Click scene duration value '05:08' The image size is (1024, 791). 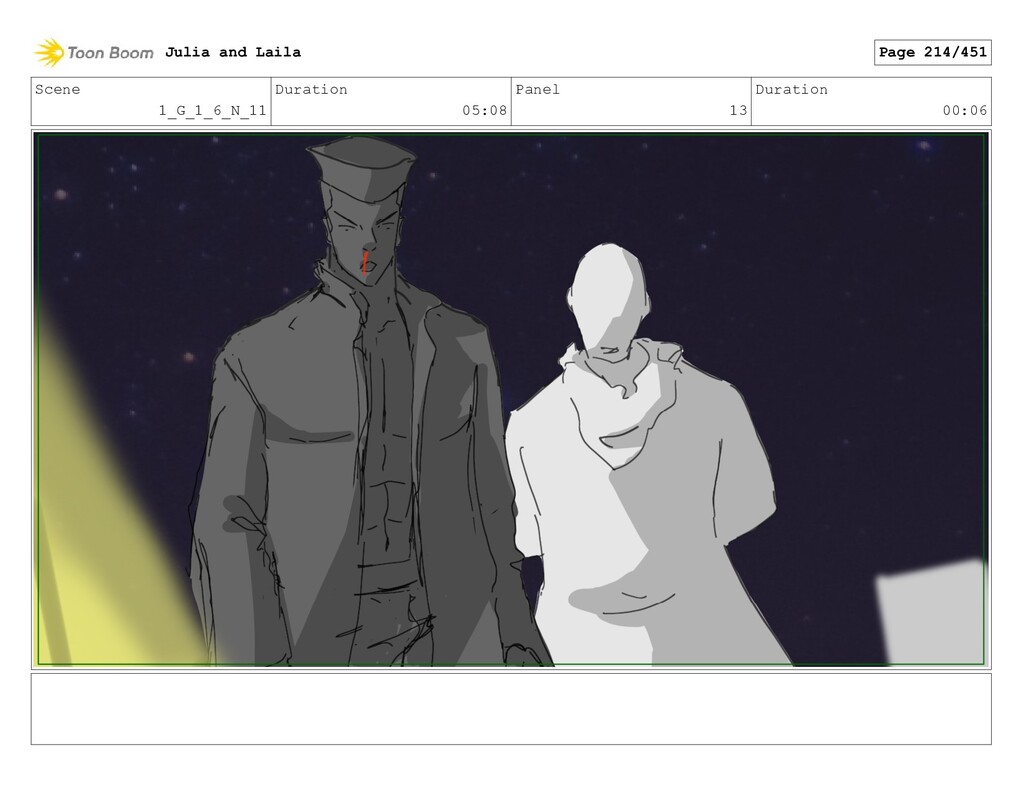pyautogui.click(x=485, y=110)
